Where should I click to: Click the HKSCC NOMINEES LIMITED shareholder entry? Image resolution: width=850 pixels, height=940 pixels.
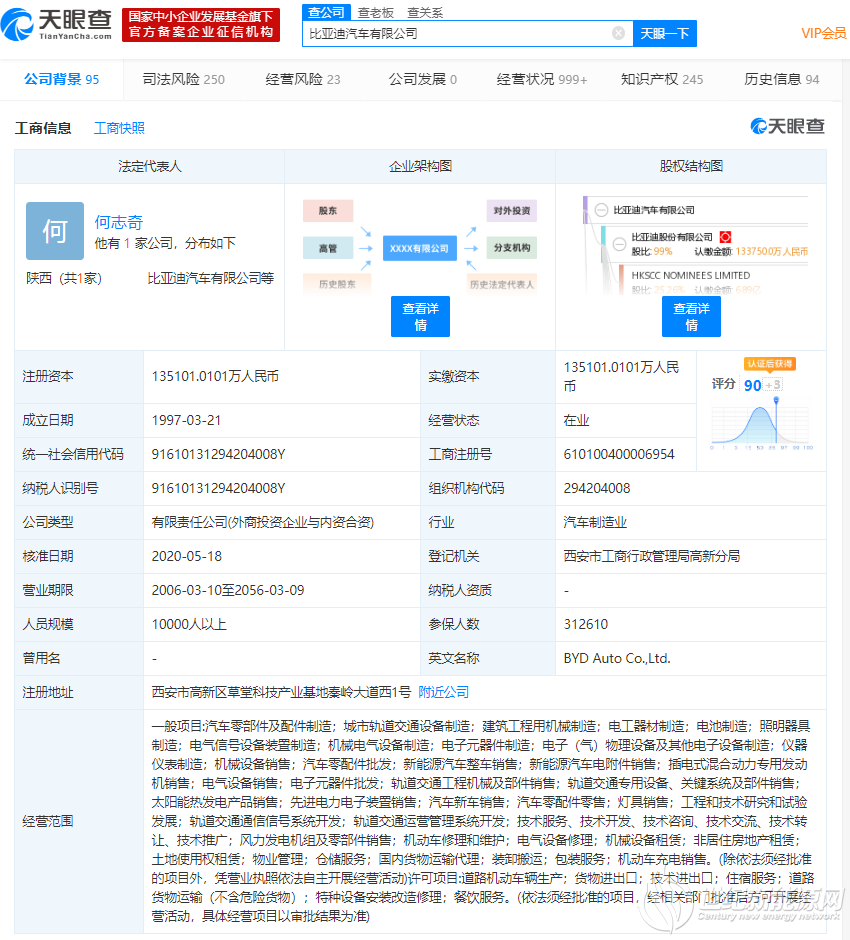691,275
